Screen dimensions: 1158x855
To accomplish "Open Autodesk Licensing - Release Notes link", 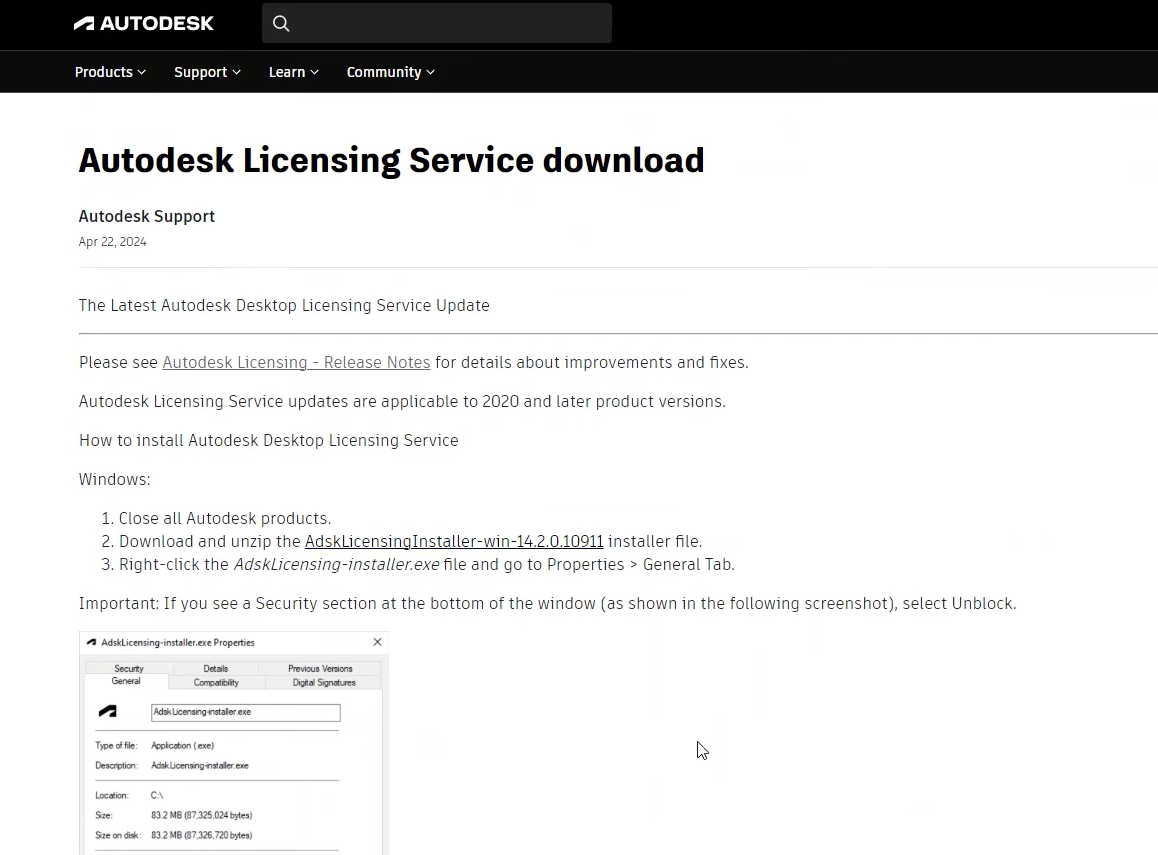I will 296,362.
